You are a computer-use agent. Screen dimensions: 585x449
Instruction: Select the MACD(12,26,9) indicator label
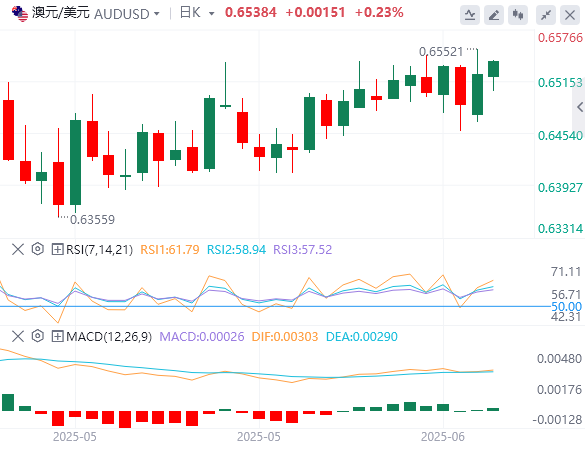(109, 337)
